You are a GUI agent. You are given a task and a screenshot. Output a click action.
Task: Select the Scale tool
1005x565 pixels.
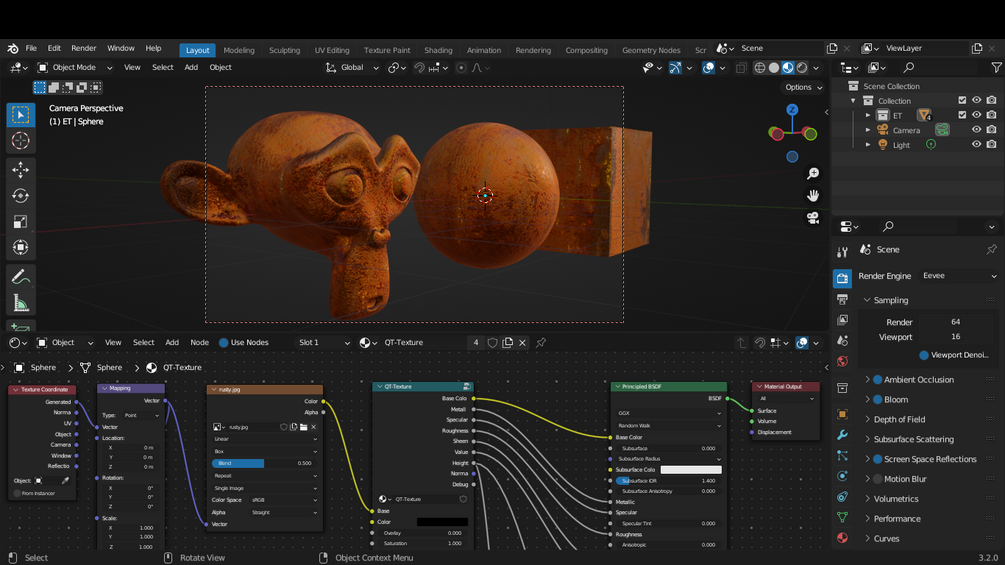tap(20, 222)
